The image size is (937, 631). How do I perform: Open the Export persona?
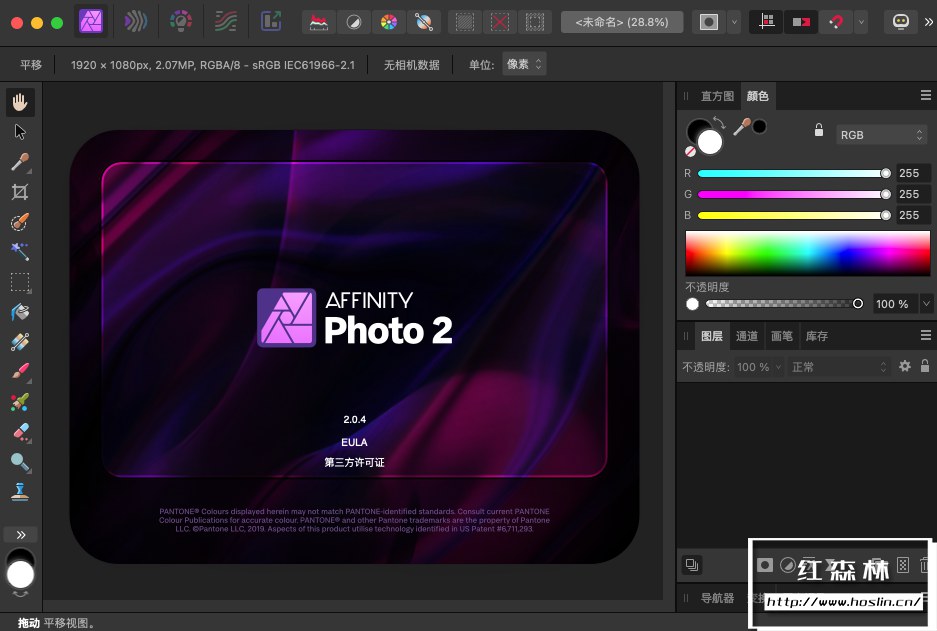pyautogui.click(x=271, y=22)
